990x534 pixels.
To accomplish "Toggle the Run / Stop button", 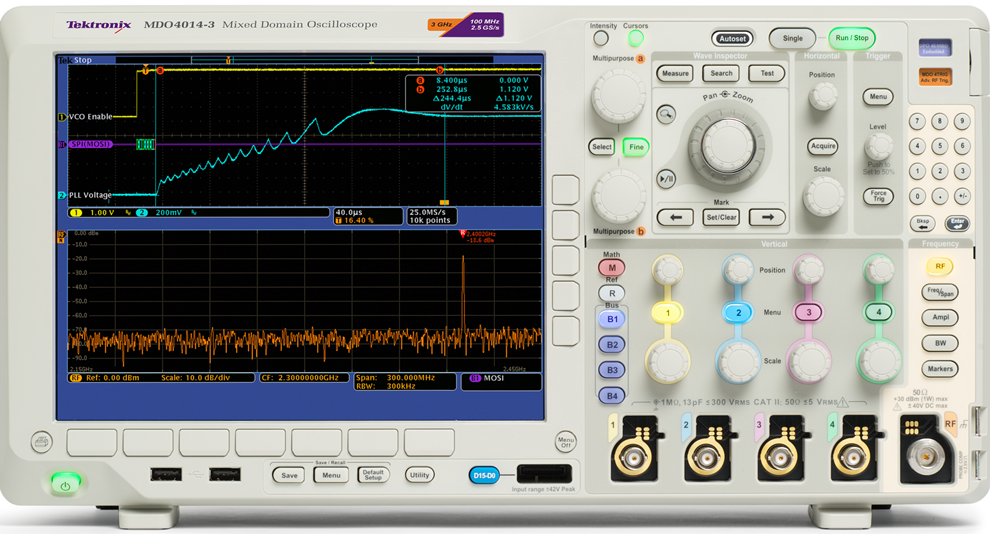I will click(x=852, y=38).
